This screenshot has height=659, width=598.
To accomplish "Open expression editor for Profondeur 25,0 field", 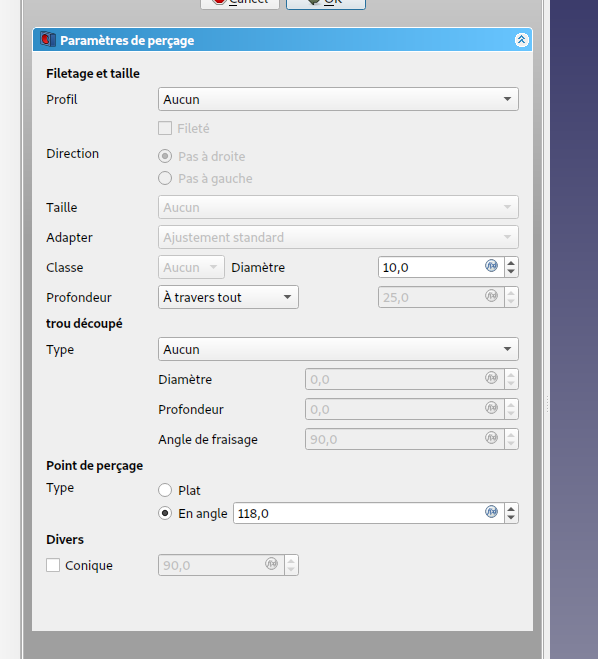I will tap(491, 296).
